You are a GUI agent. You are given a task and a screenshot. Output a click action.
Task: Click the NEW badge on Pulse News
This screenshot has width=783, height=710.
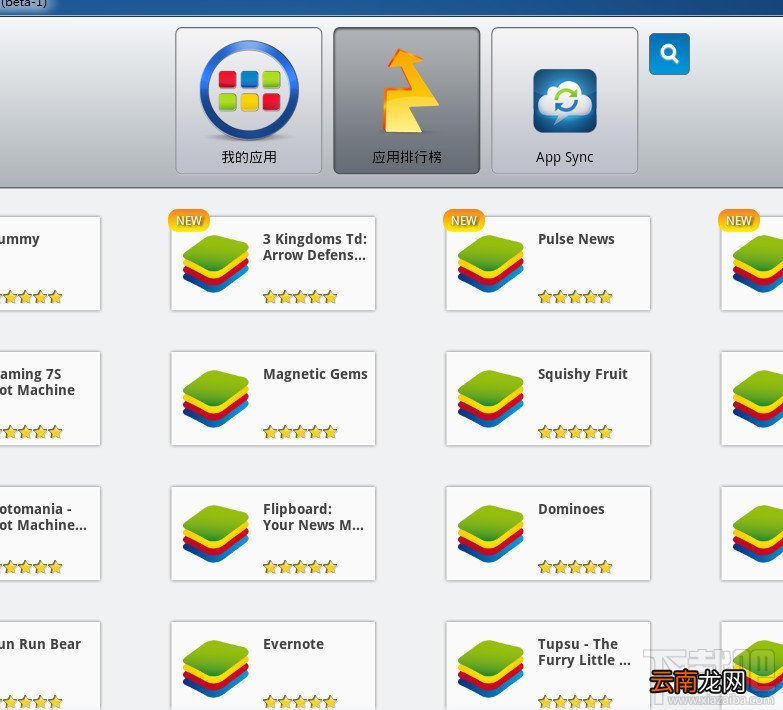click(x=464, y=220)
